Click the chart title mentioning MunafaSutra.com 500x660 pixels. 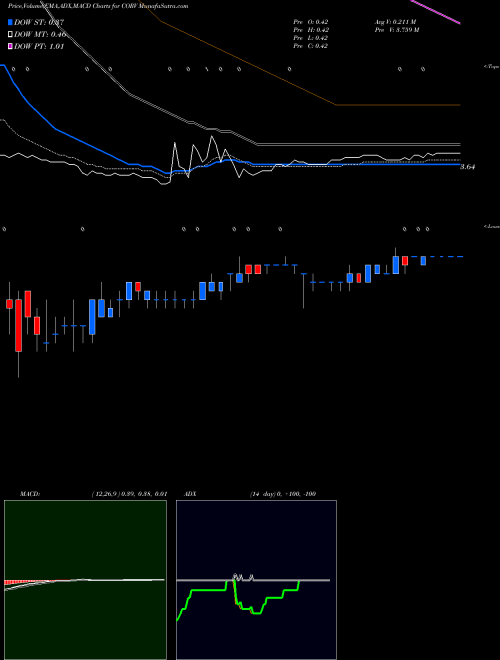pos(98,6)
